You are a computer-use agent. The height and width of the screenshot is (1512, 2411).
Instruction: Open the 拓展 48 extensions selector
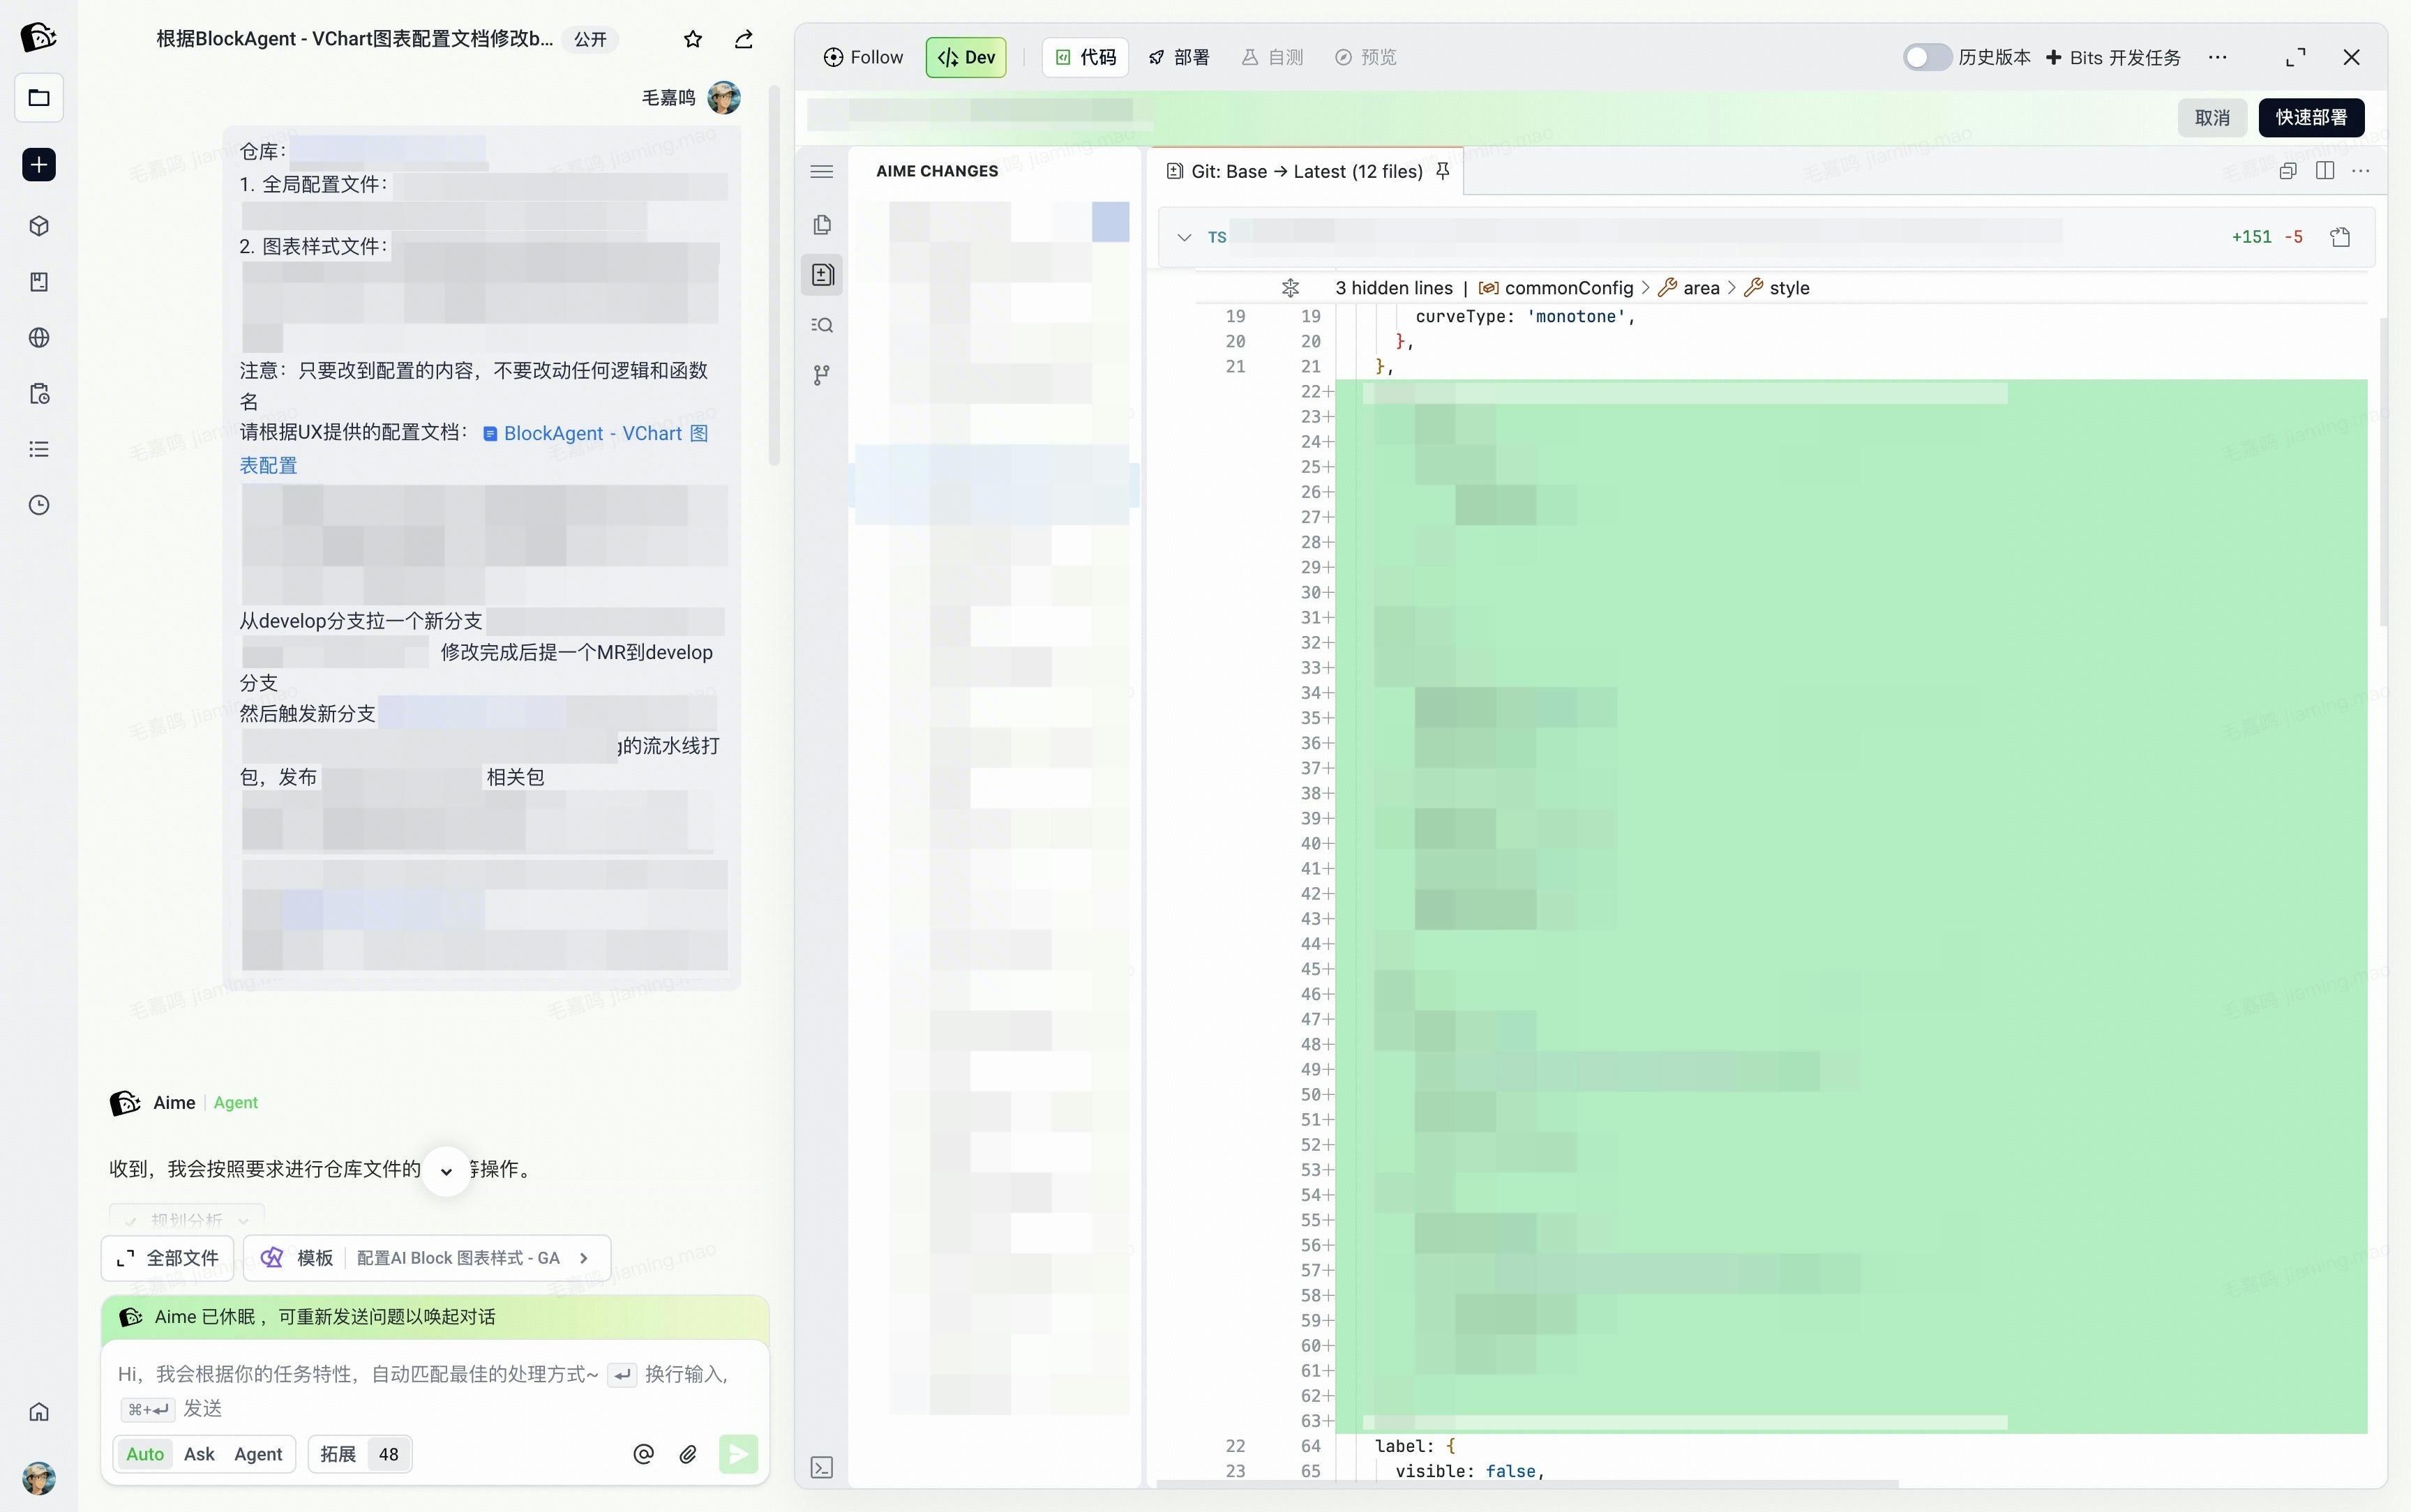click(360, 1454)
